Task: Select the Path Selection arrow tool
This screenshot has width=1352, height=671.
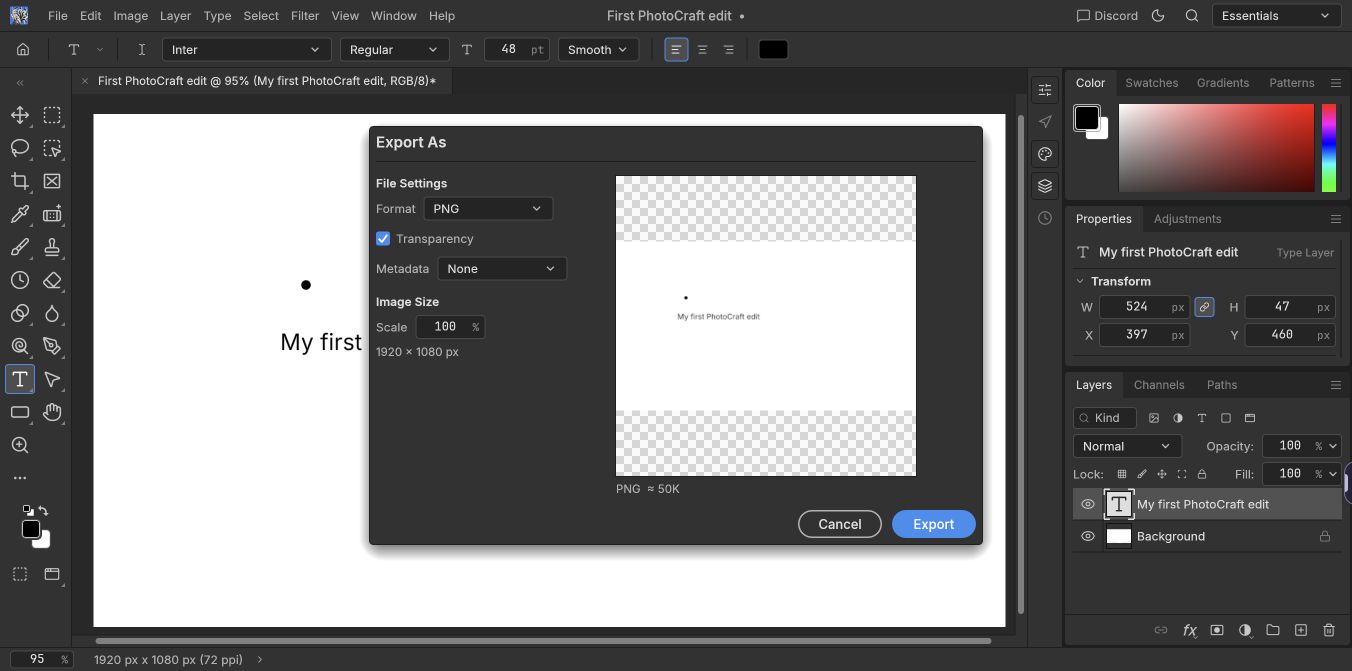Action: pos(52,379)
